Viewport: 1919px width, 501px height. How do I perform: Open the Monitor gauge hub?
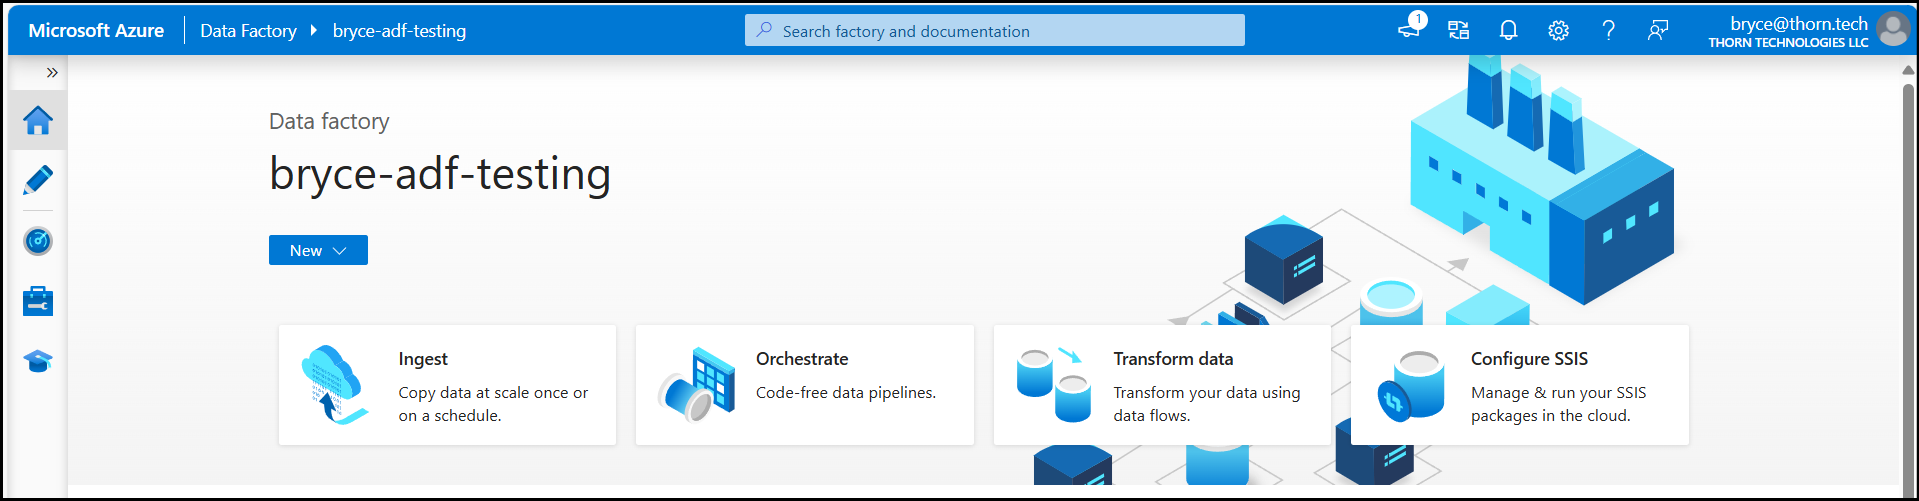point(38,241)
